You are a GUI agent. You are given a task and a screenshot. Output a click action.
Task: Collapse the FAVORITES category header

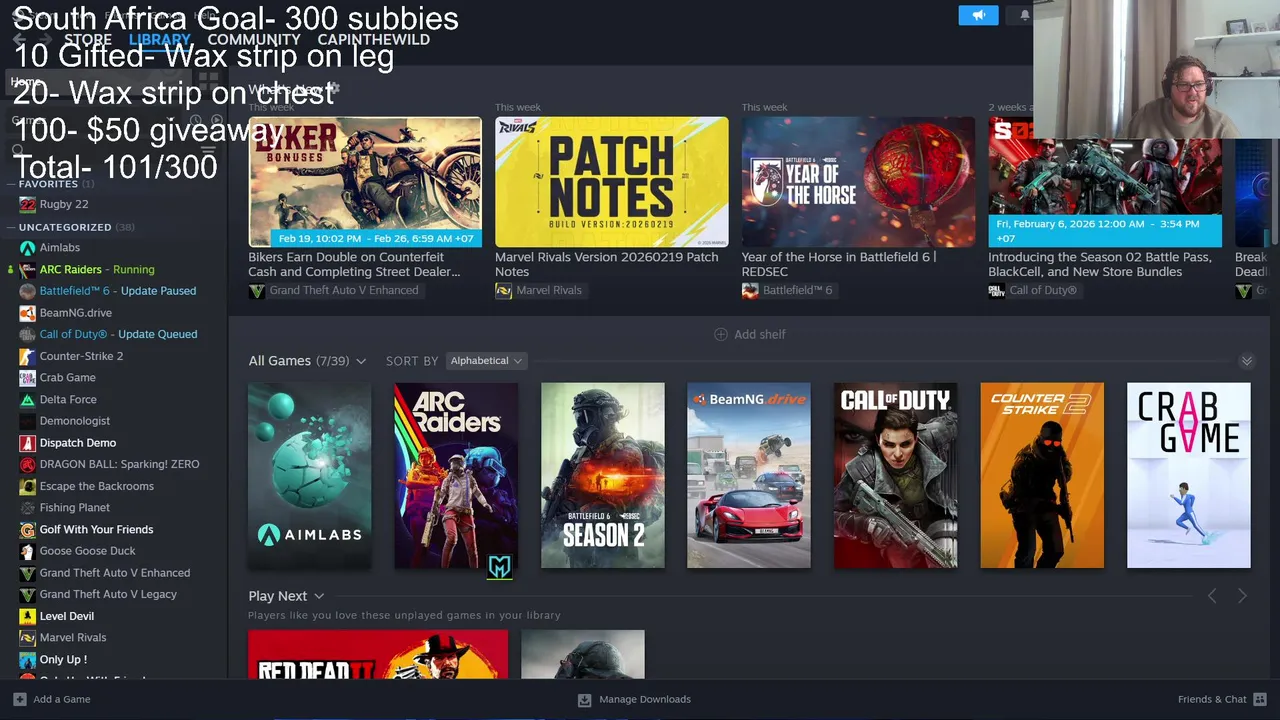pos(50,184)
